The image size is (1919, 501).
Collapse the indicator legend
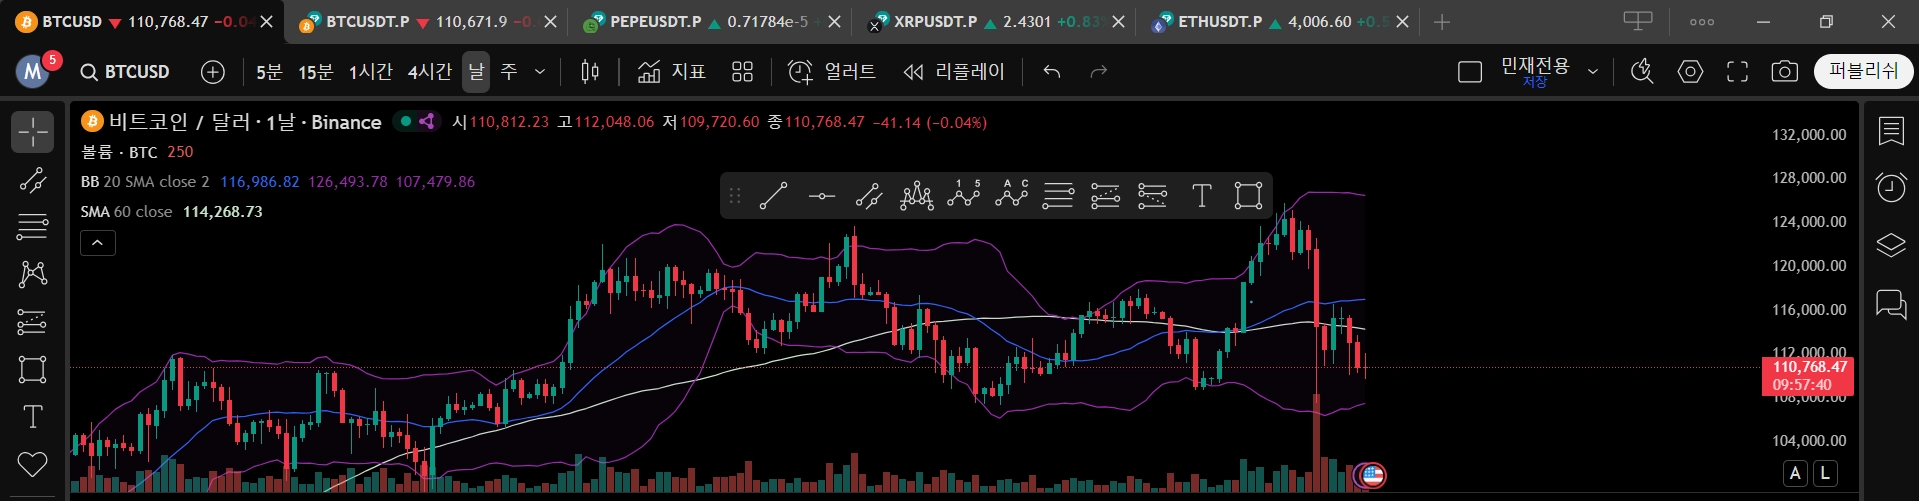[x=98, y=243]
